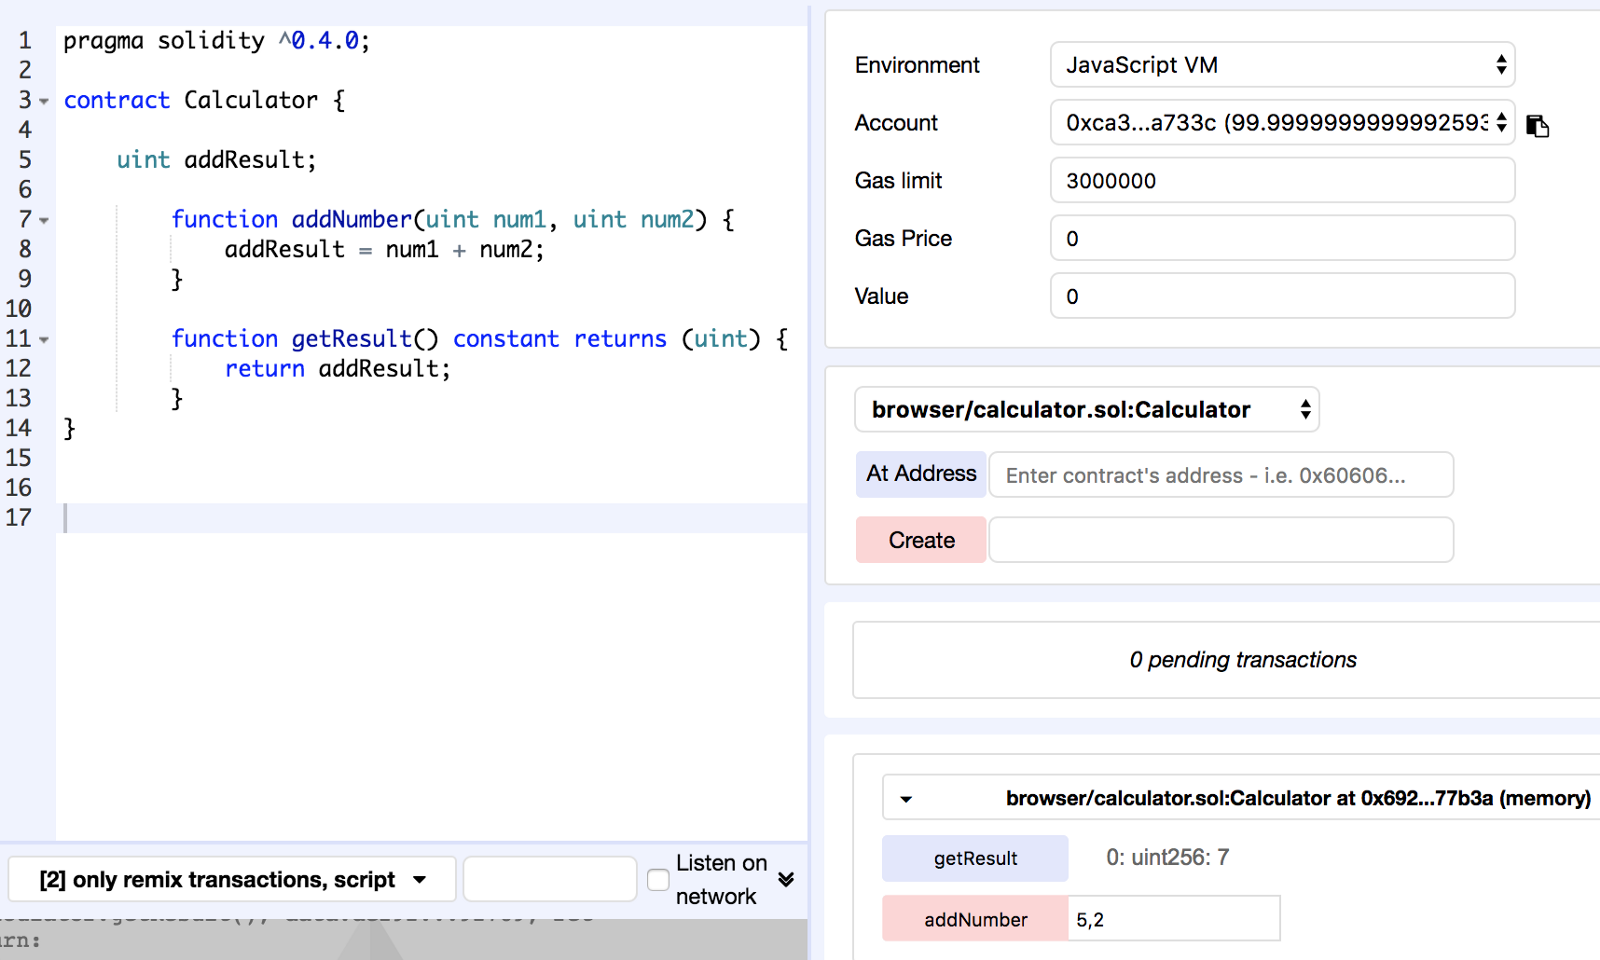Open the Account selection dropdown
Image resolution: width=1600 pixels, height=960 pixels.
pos(1282,123)
